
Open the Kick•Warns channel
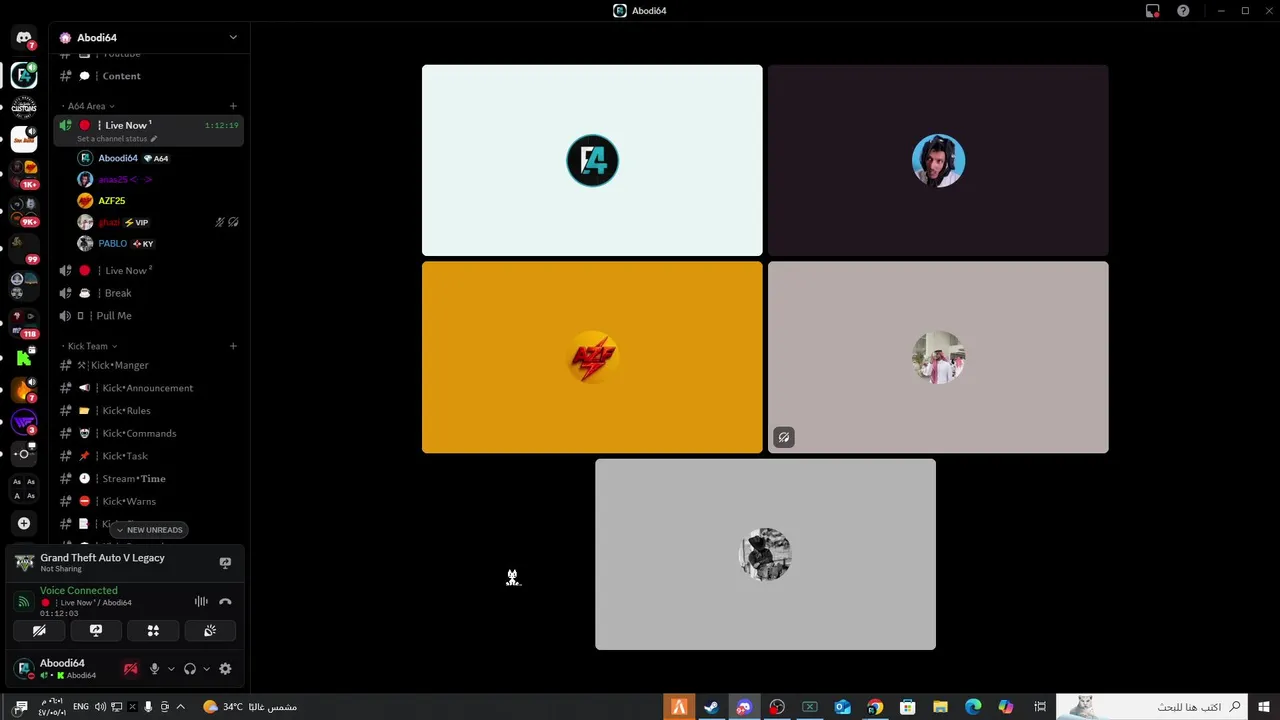148,501
